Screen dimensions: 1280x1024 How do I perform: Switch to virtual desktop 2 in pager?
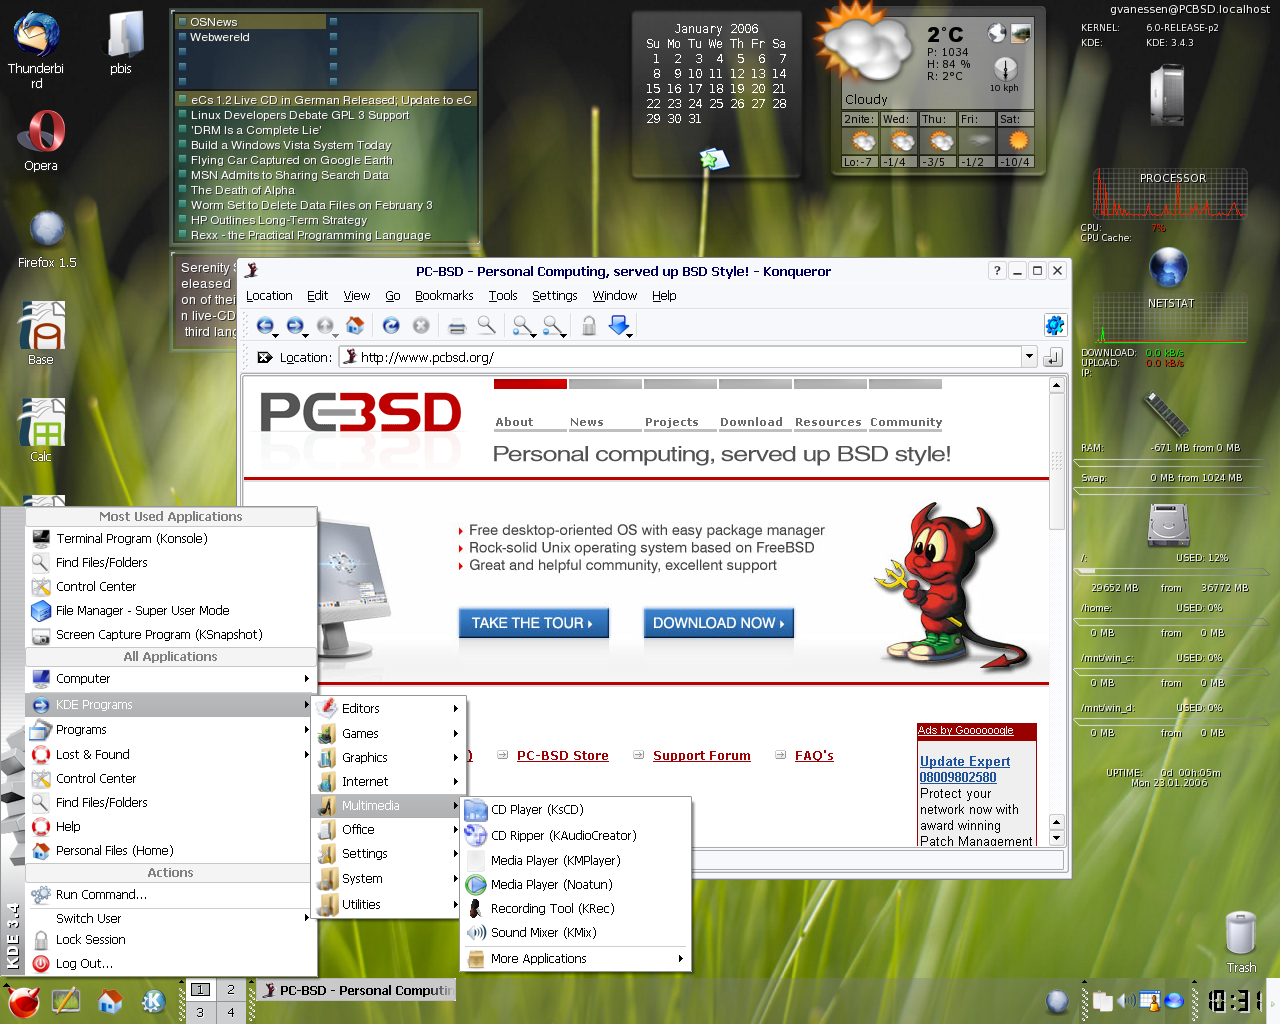(x=231, y=990)
